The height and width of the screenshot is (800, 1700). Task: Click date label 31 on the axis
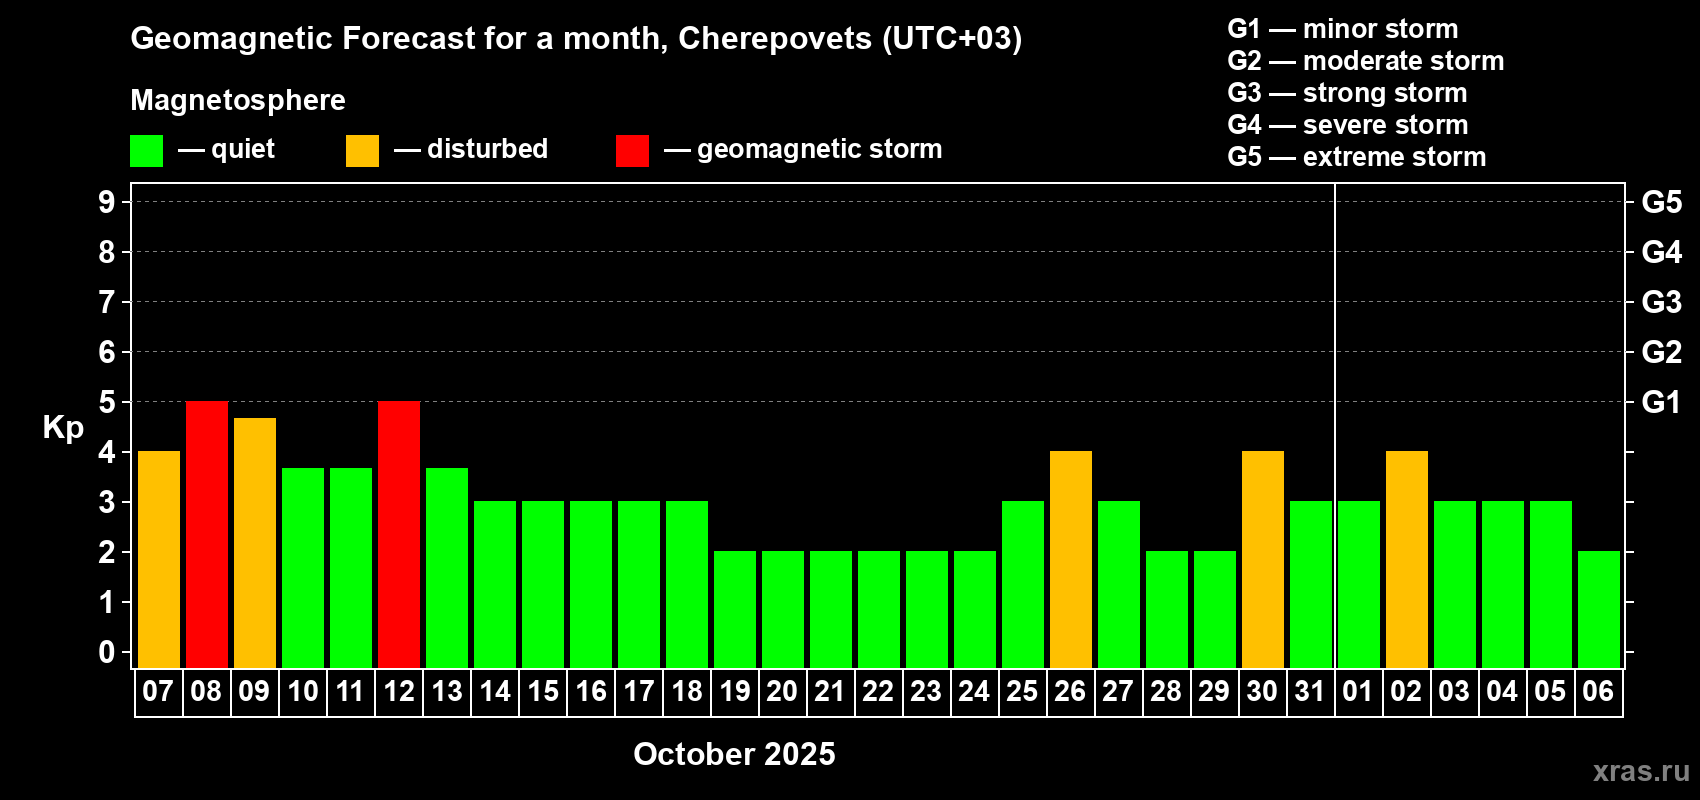[x=1310, y=691]
